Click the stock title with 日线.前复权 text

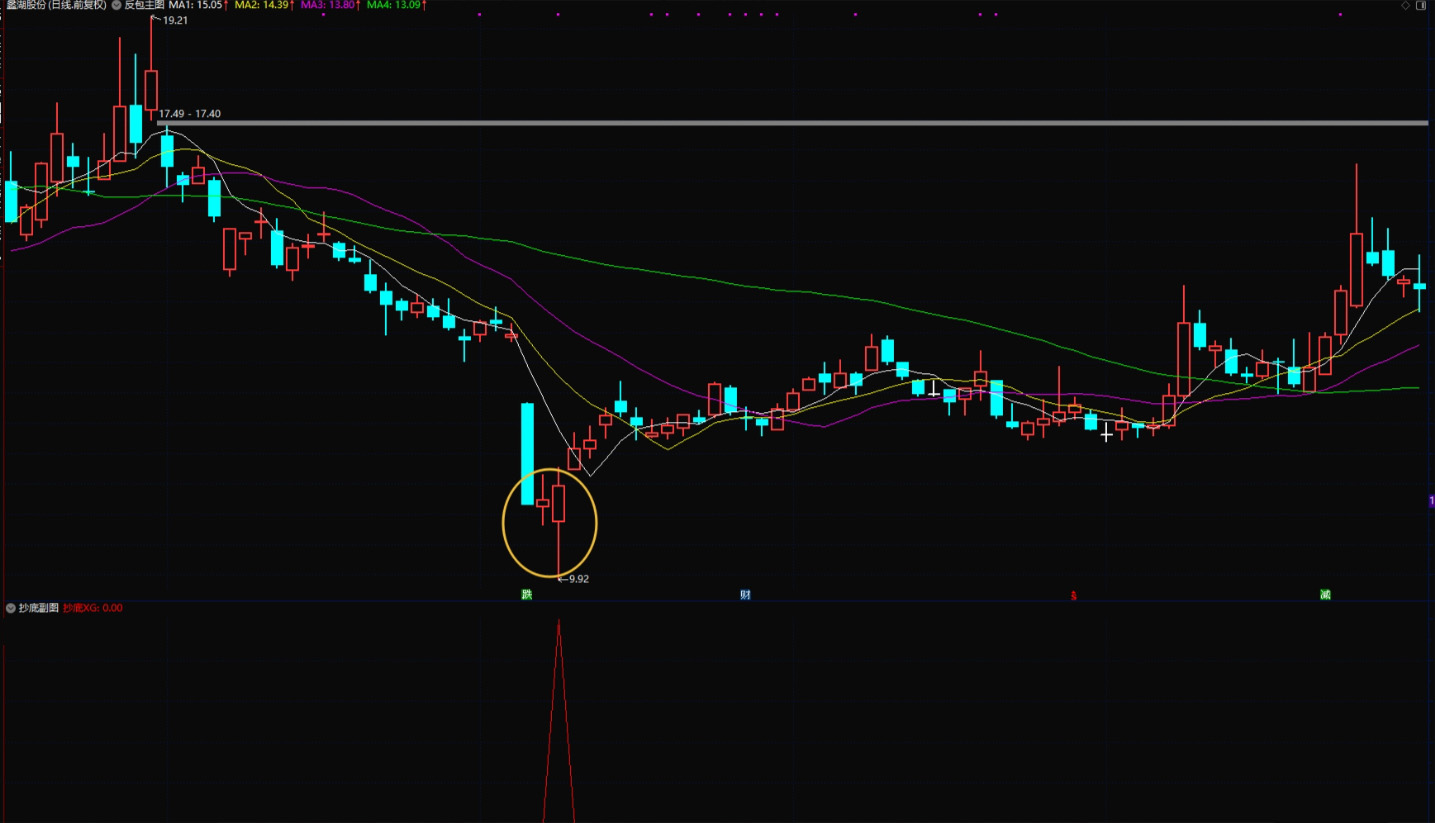click(x=54, y=5)
